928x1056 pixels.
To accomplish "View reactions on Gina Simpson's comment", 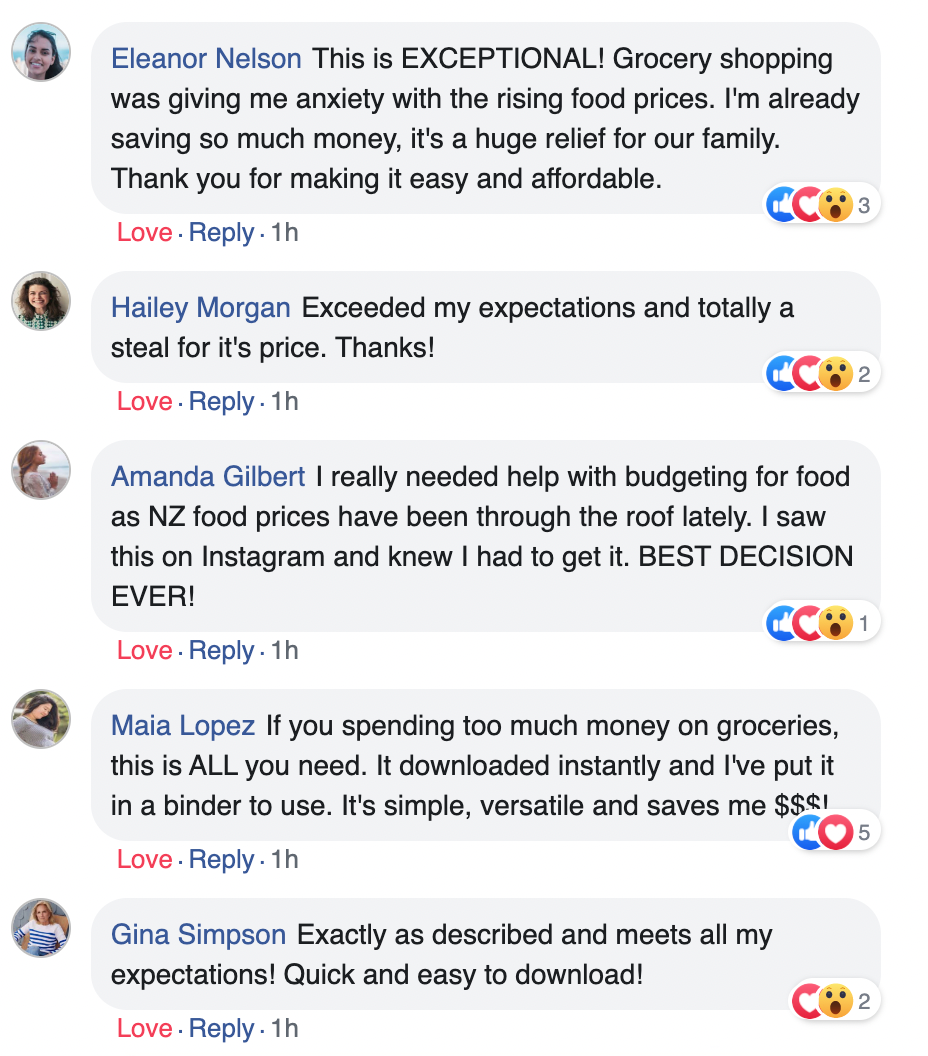I will click(834, 1001).
